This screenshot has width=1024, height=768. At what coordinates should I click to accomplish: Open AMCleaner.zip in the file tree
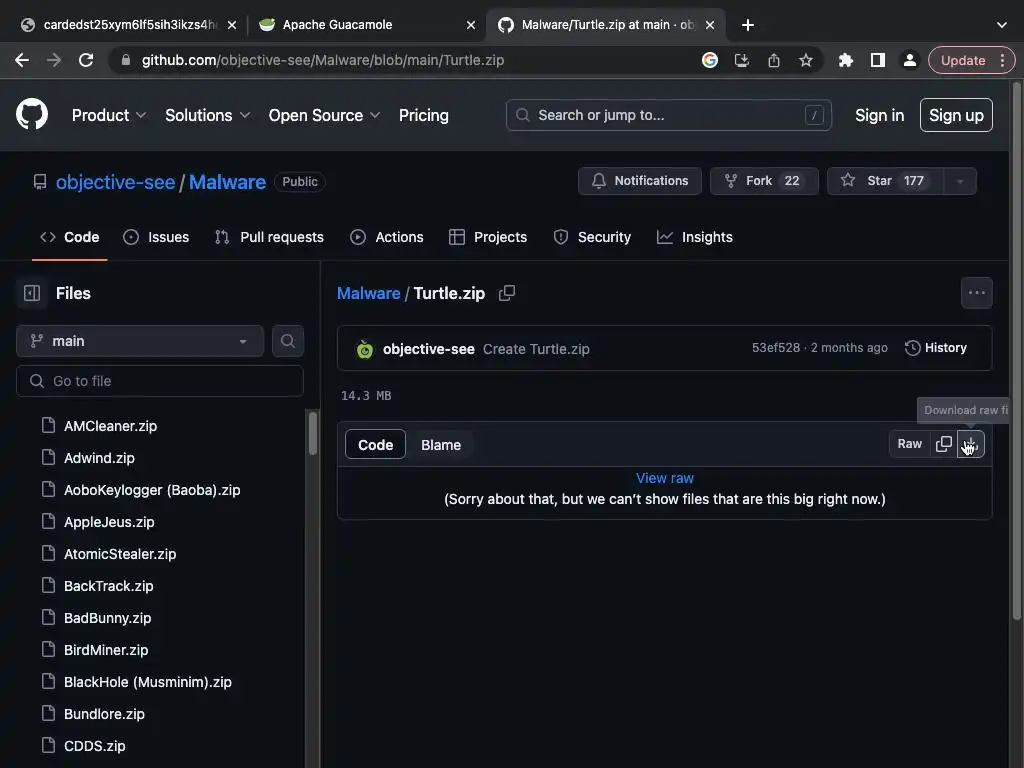[110, 426]
